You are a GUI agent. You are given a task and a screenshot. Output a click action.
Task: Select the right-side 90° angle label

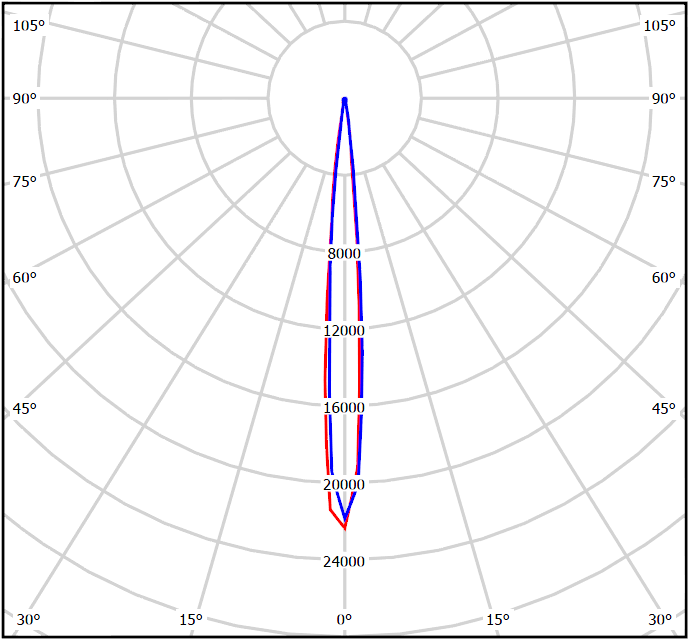tap(663, 98)
